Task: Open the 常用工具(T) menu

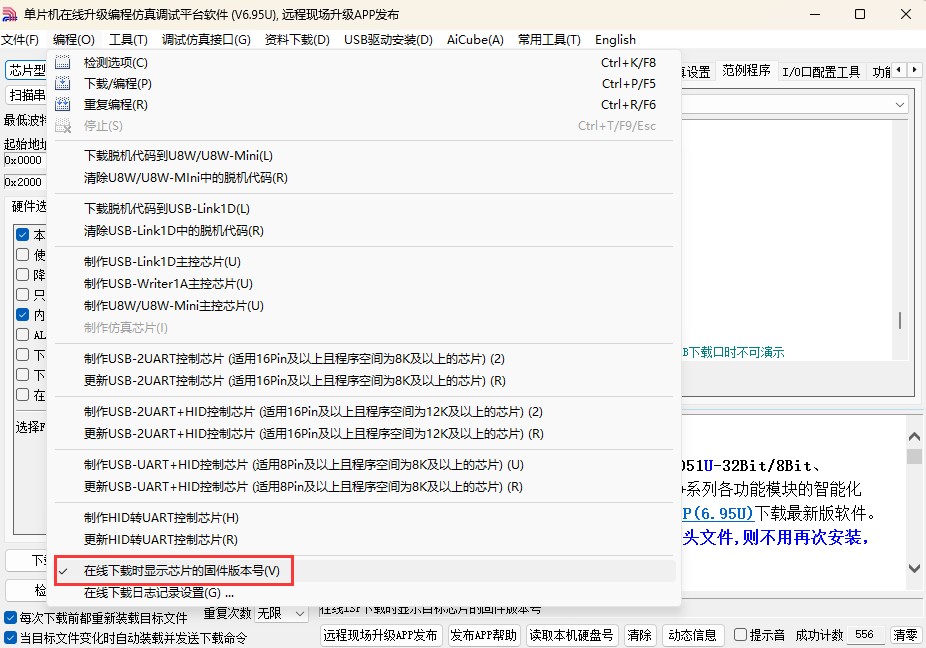Action: [549, 40]
